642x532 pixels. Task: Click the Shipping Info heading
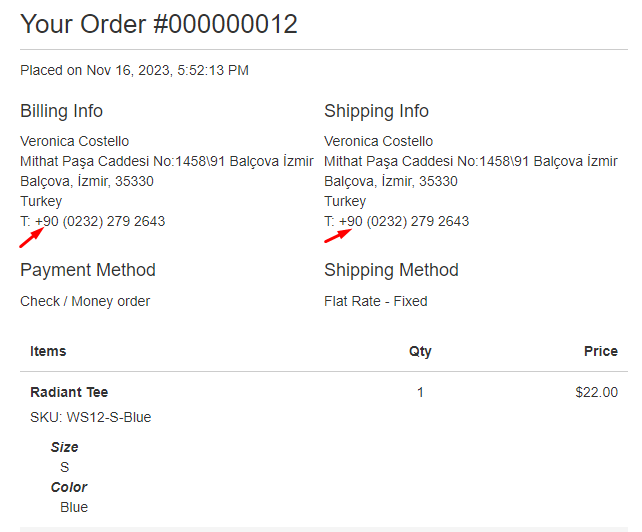coord(376,111)
